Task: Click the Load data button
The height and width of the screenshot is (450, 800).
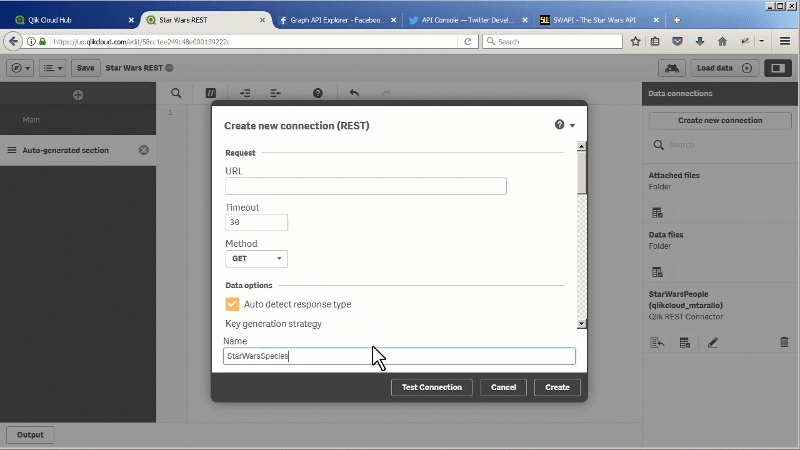Action: pyautogui.click(x=724, y=68)
